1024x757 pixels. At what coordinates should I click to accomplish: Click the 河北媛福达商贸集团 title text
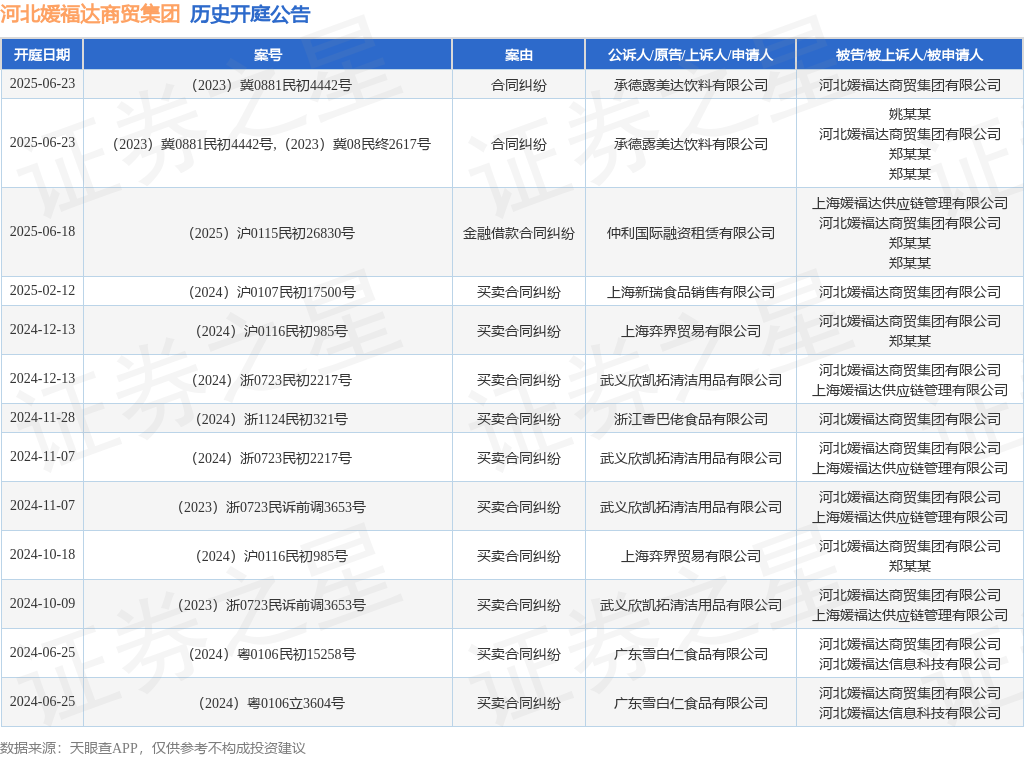90,14
